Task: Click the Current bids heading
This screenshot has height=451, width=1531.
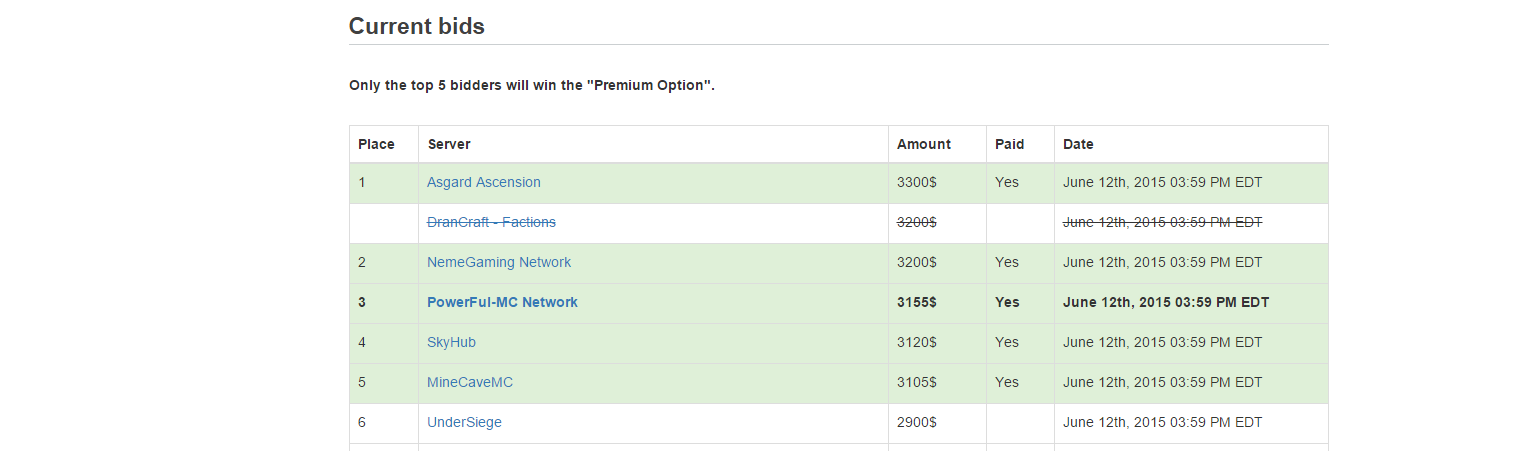Action: pos(416,27)
